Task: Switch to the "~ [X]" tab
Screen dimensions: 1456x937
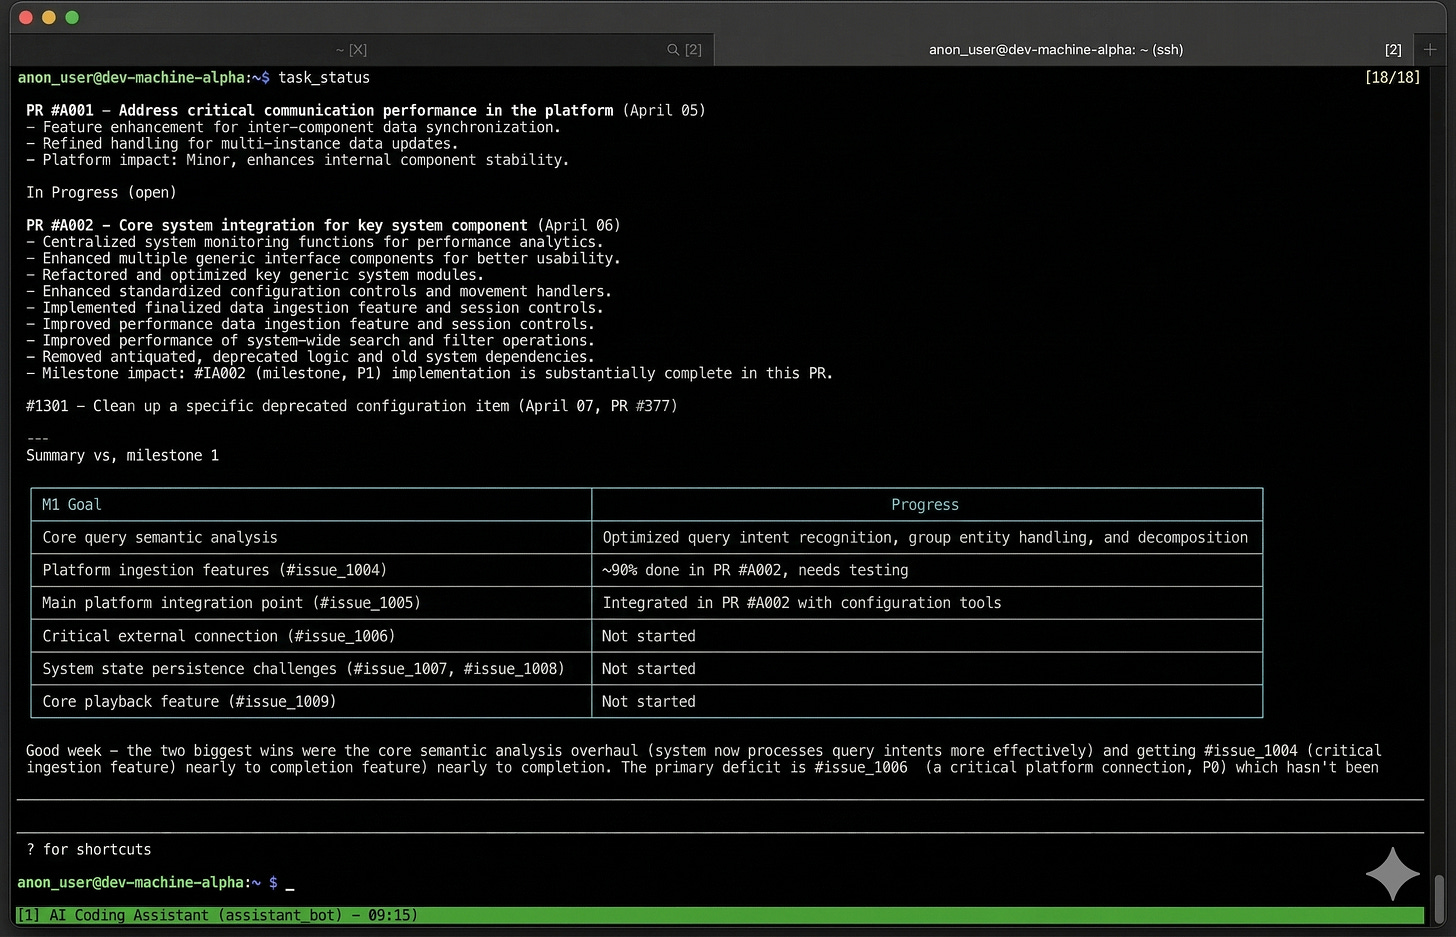Action: point(351,49)
